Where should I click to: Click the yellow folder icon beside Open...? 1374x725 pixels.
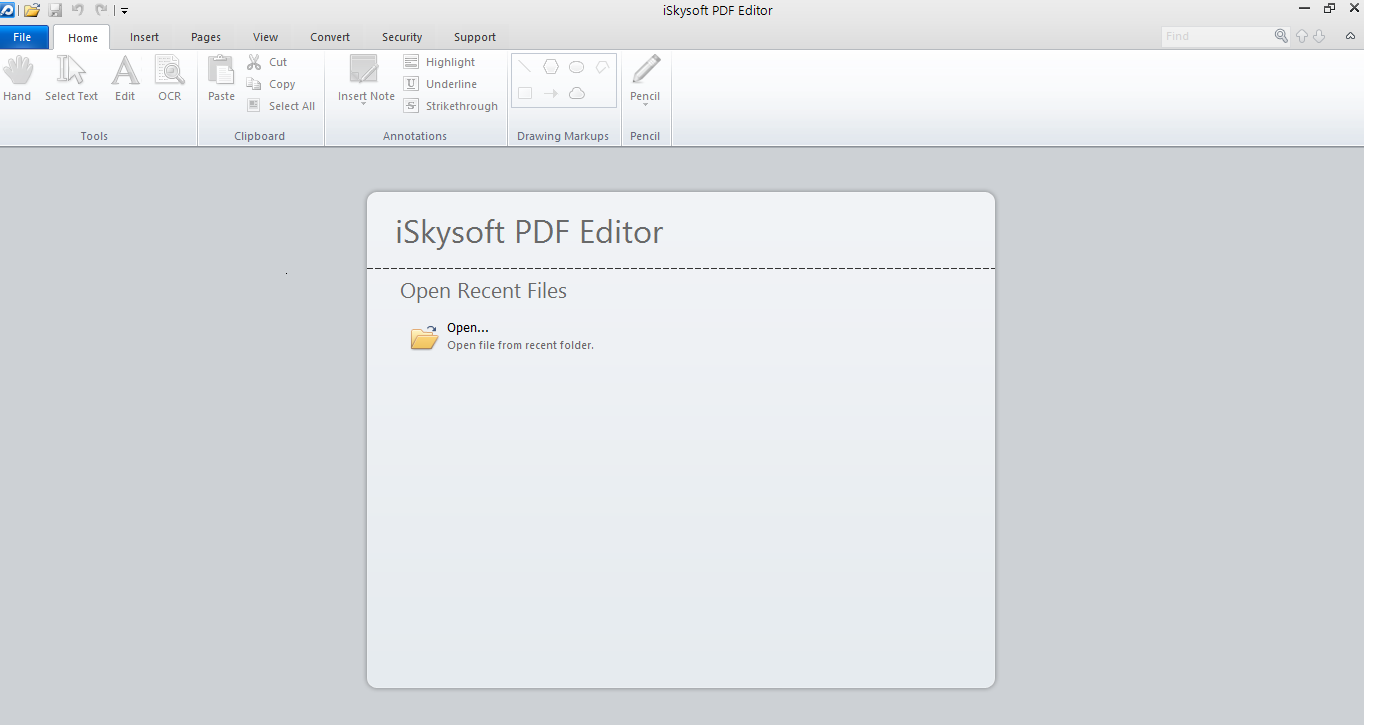(425, 337)
